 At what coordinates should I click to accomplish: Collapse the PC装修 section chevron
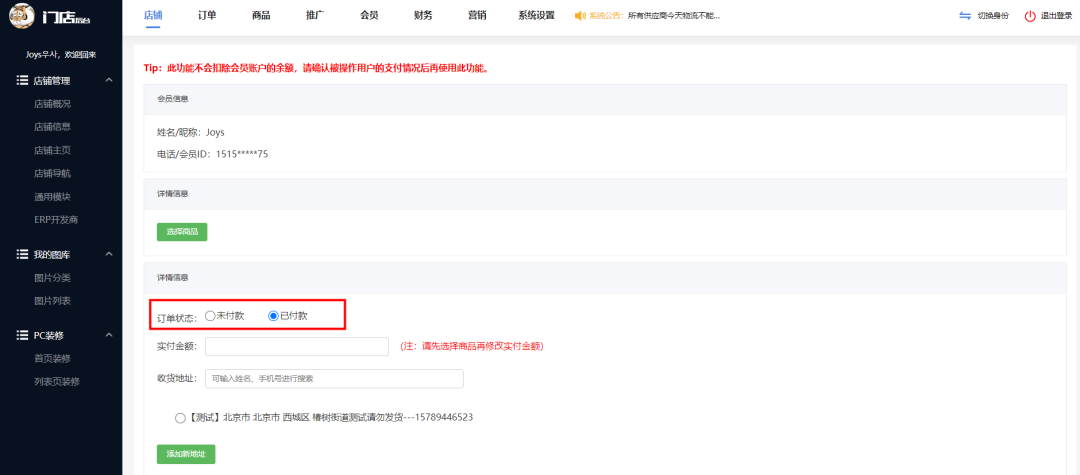109,335
